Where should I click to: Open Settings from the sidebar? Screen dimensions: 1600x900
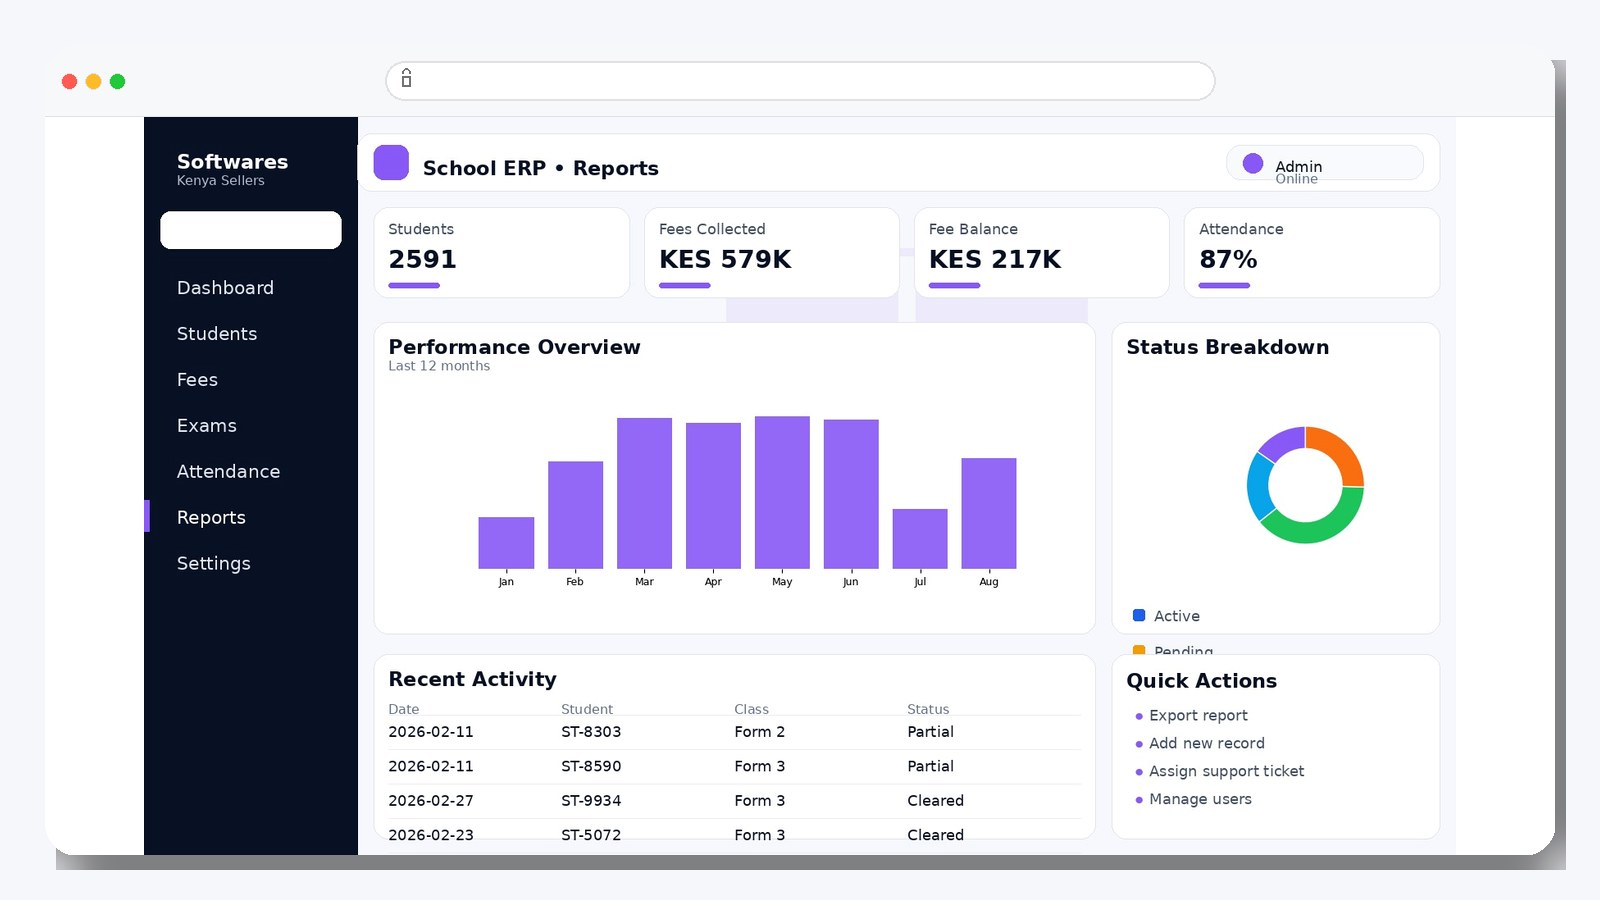click(x=214, y=564)
